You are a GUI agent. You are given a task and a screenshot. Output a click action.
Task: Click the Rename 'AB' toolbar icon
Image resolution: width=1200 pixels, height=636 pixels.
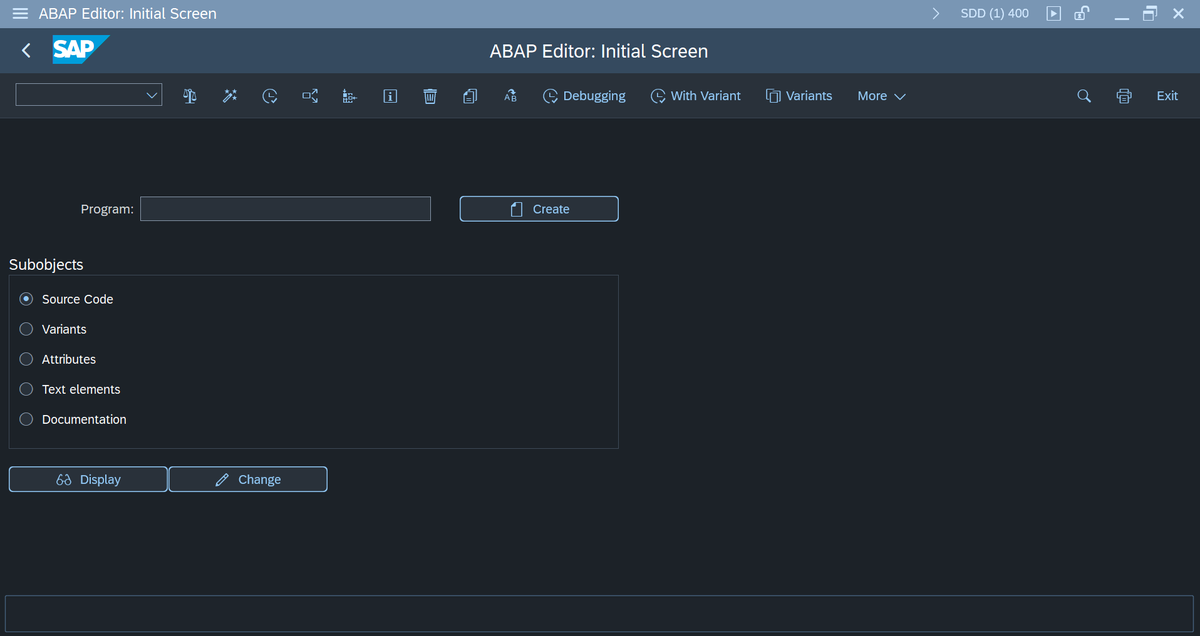click(510, 96)
